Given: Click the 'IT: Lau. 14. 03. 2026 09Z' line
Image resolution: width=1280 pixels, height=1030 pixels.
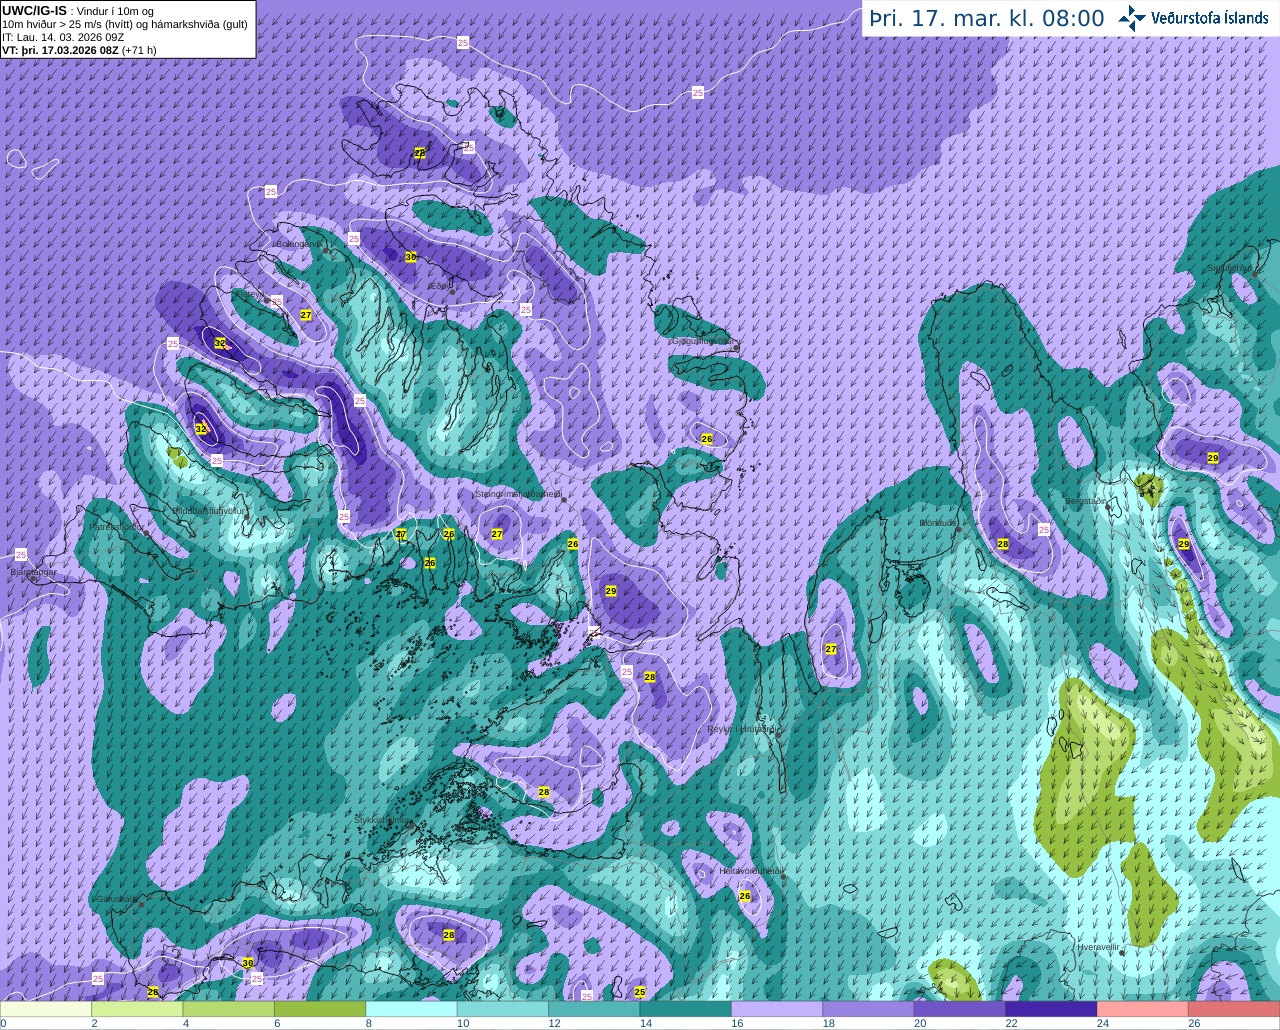Looking at the screenshot, I should pos(63,37).
